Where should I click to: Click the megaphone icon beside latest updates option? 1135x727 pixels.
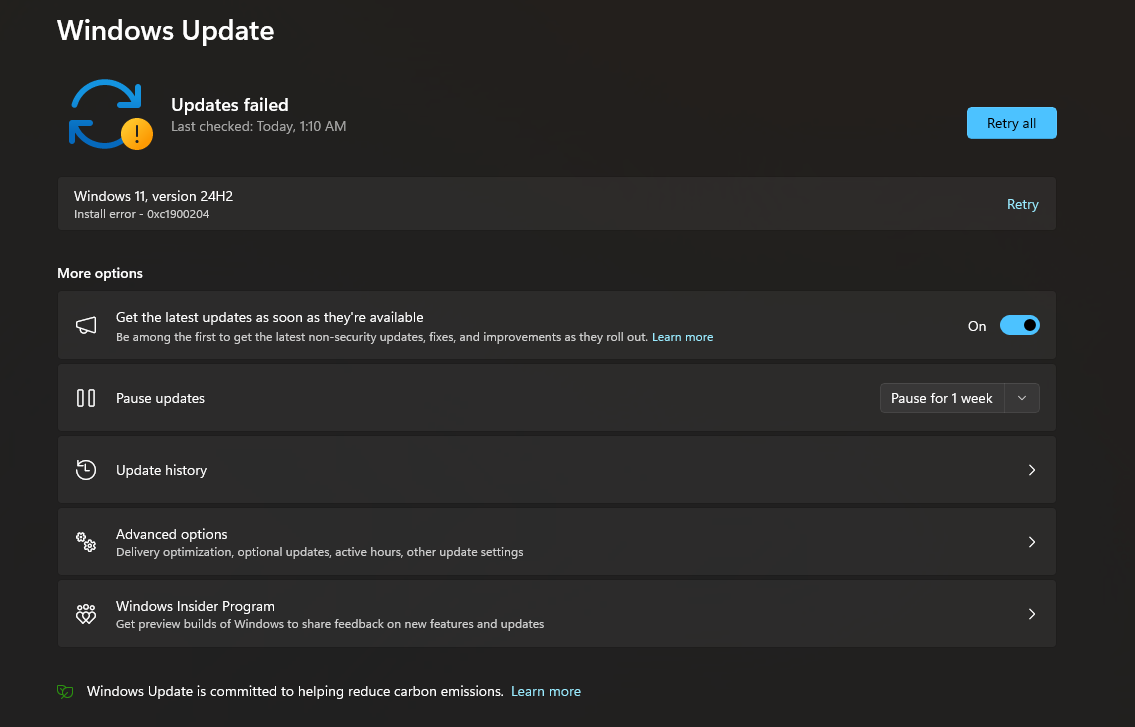[x=86, y=325]
